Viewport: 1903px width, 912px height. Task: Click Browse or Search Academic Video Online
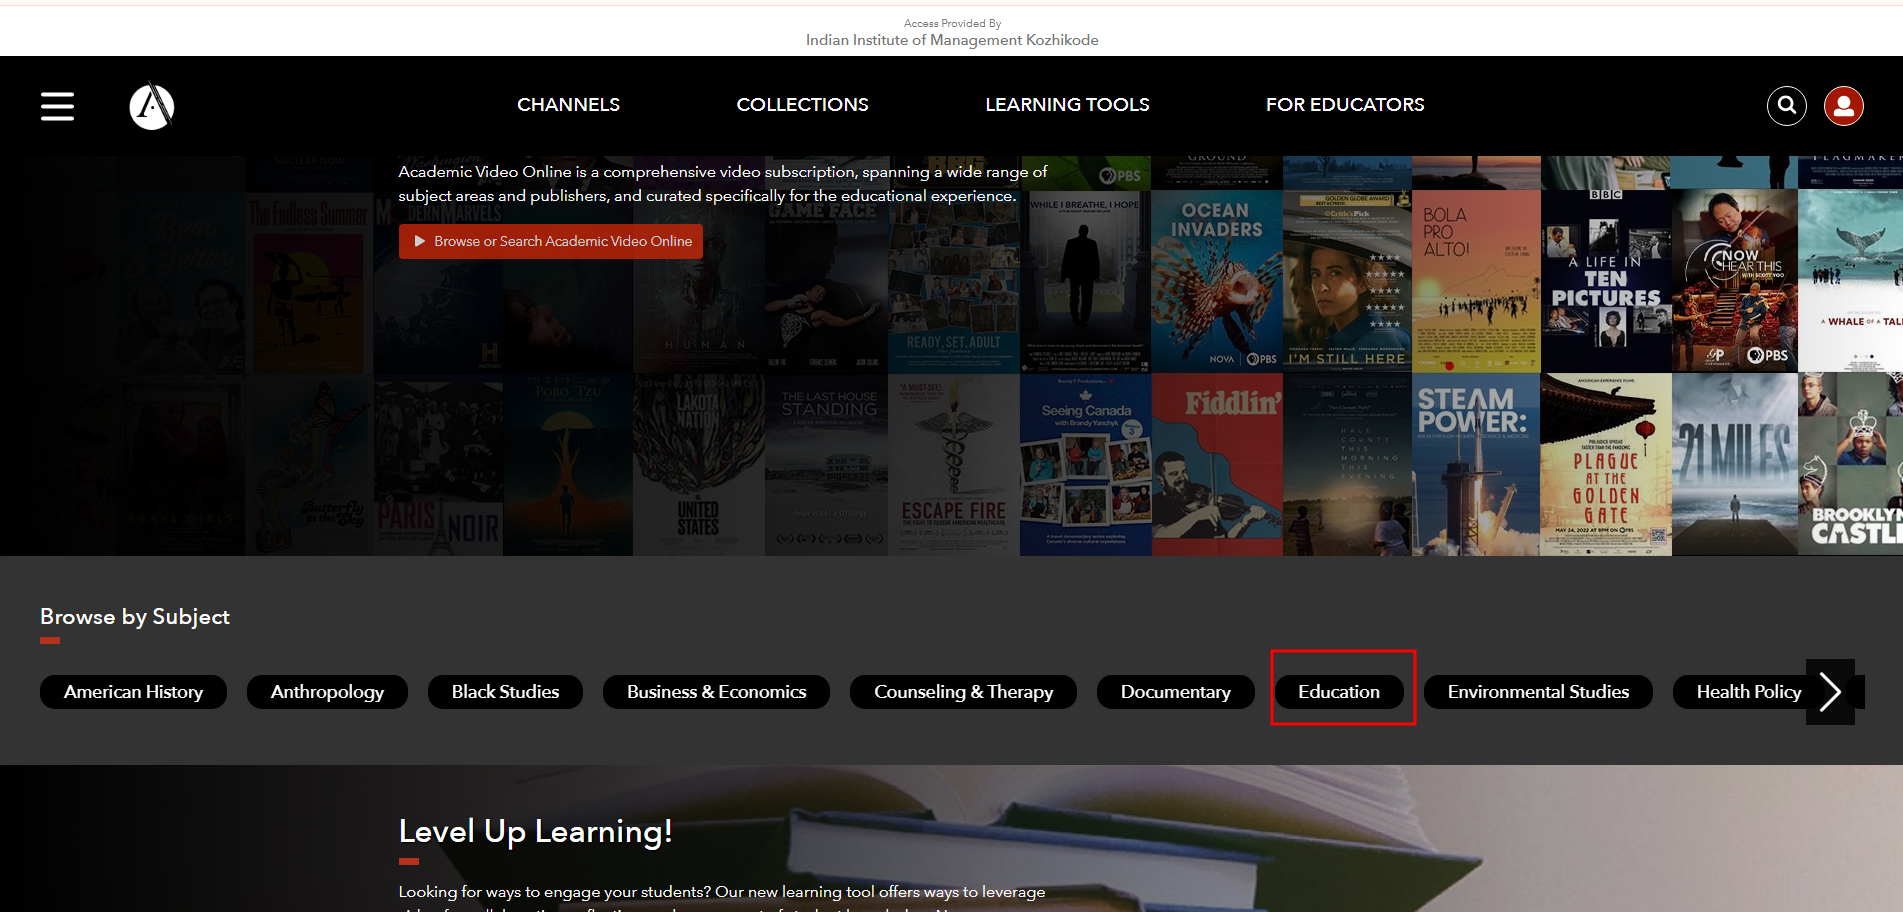(x=551, y=241)
